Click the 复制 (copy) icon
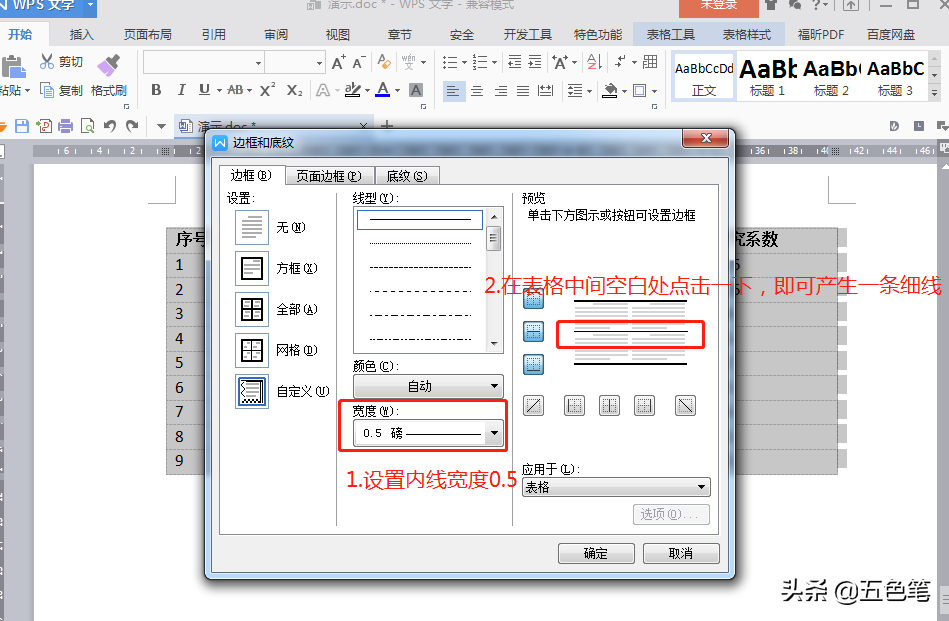The image size is (949, 621). point(47,90)
